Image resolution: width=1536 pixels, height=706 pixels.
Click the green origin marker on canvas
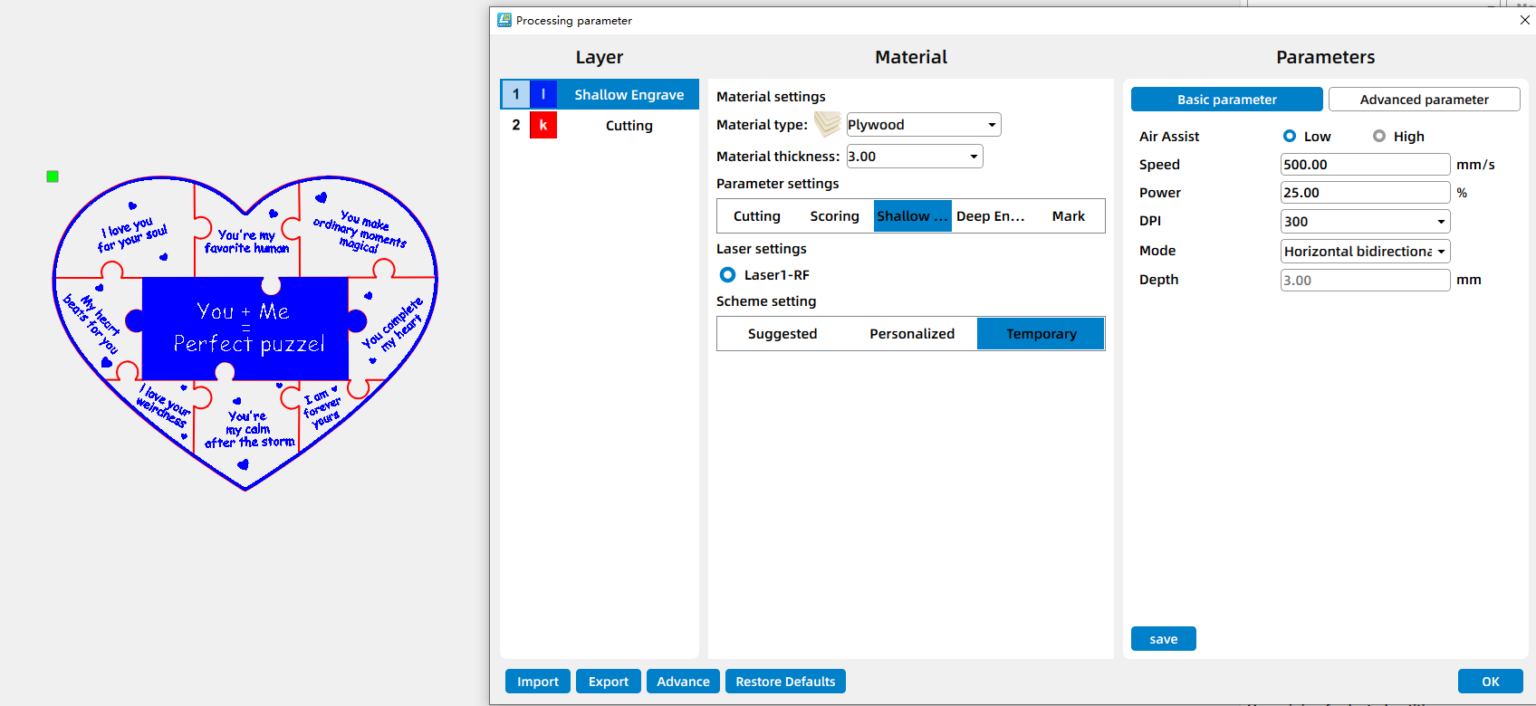click(x=52, y=177)
